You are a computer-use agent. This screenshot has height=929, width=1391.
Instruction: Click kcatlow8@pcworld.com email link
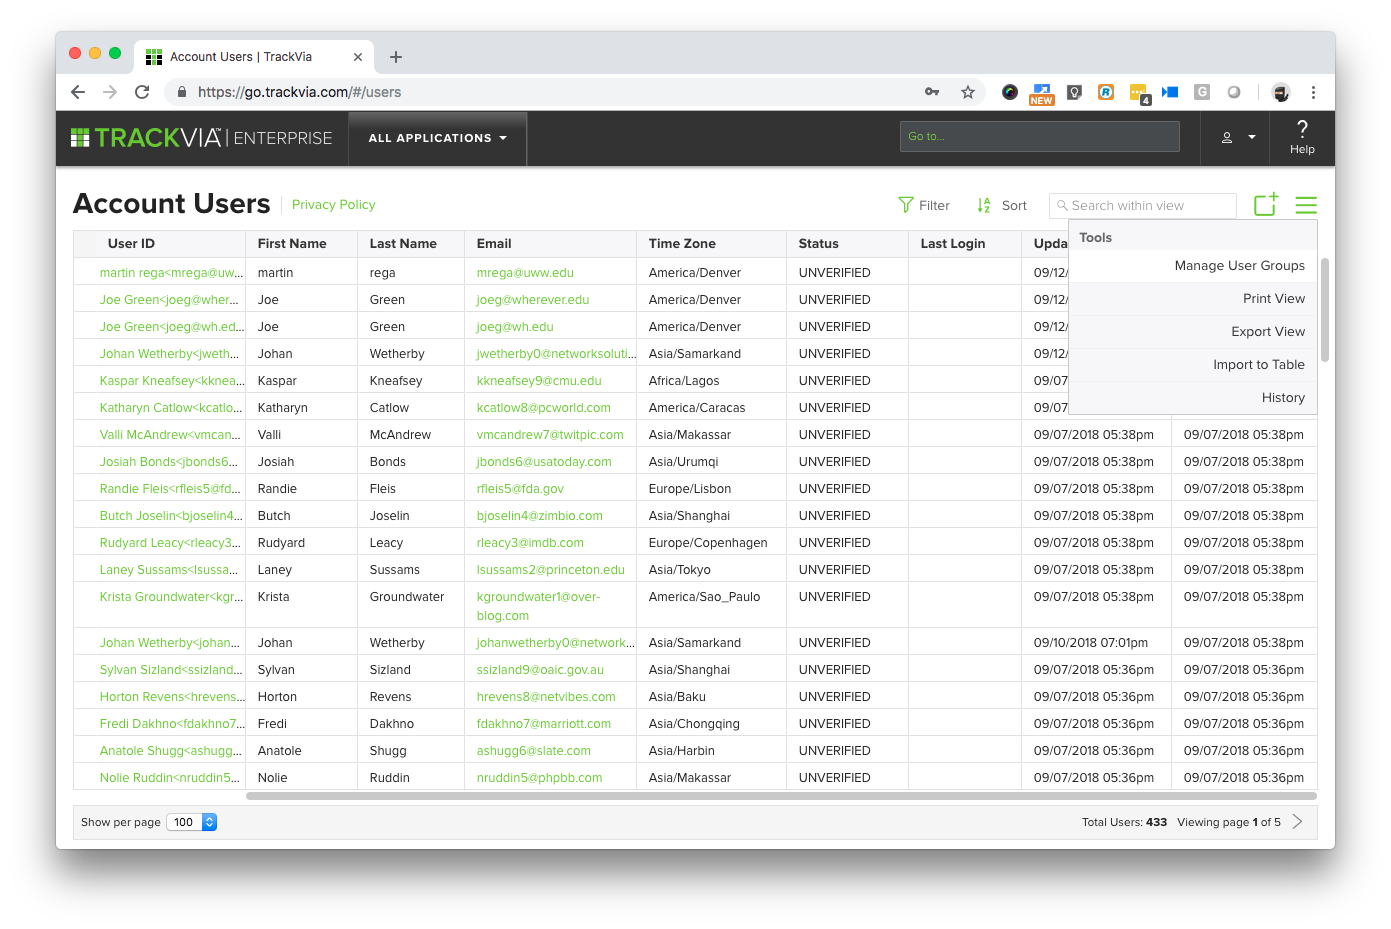pyautogui.click(x=543, y=408)
